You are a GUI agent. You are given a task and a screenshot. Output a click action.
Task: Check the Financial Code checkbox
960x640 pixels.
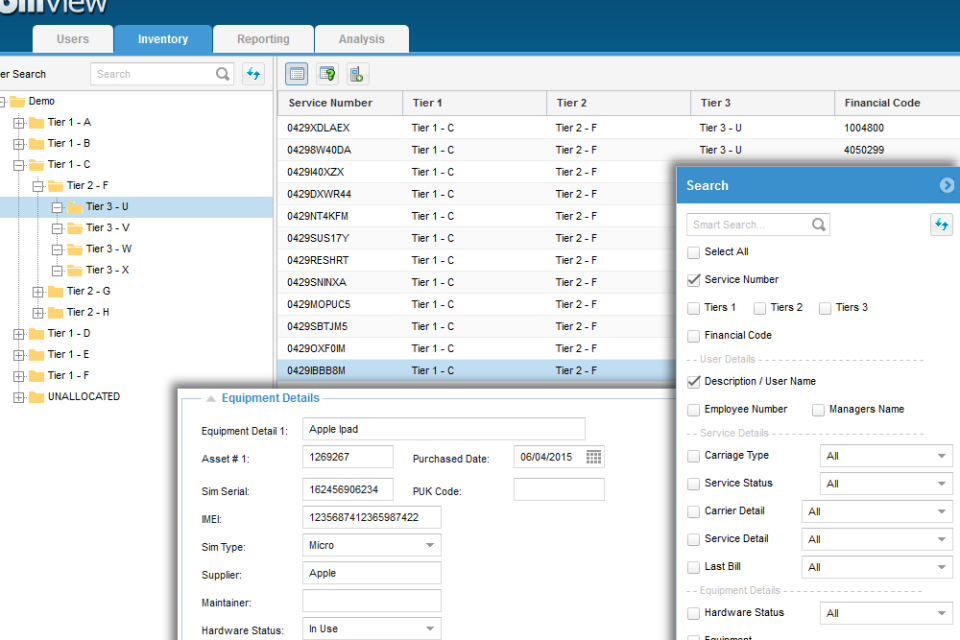pyautogui.click(x=694, y=336)
